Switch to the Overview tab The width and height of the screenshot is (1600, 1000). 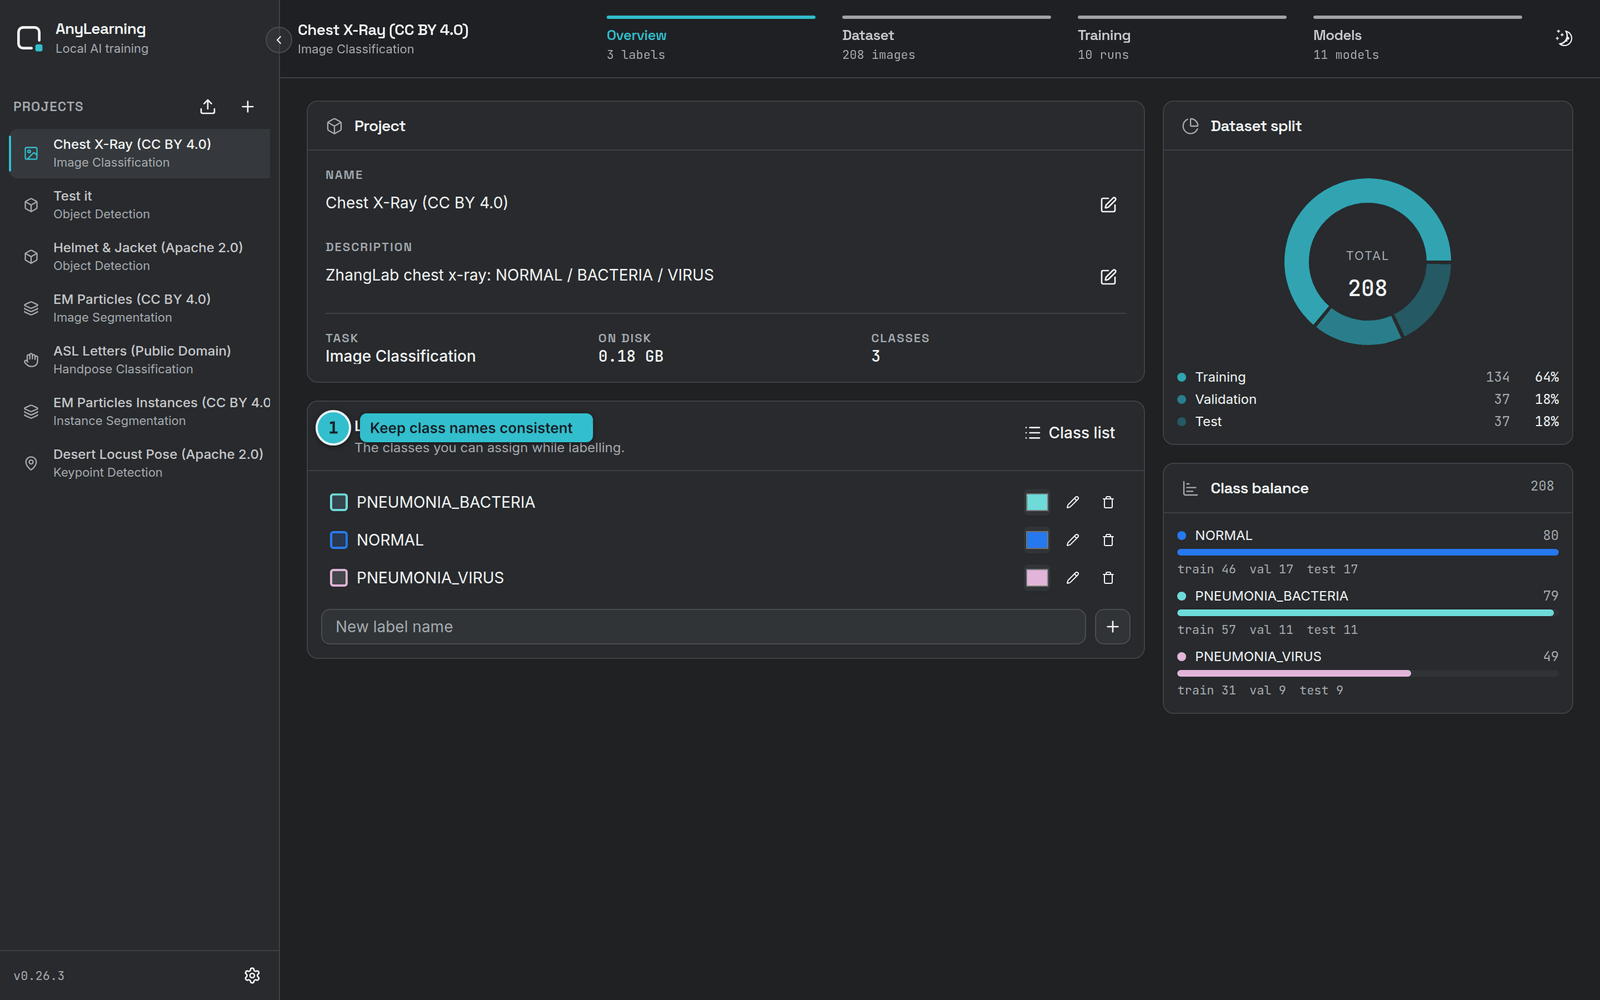click(711, 40)
